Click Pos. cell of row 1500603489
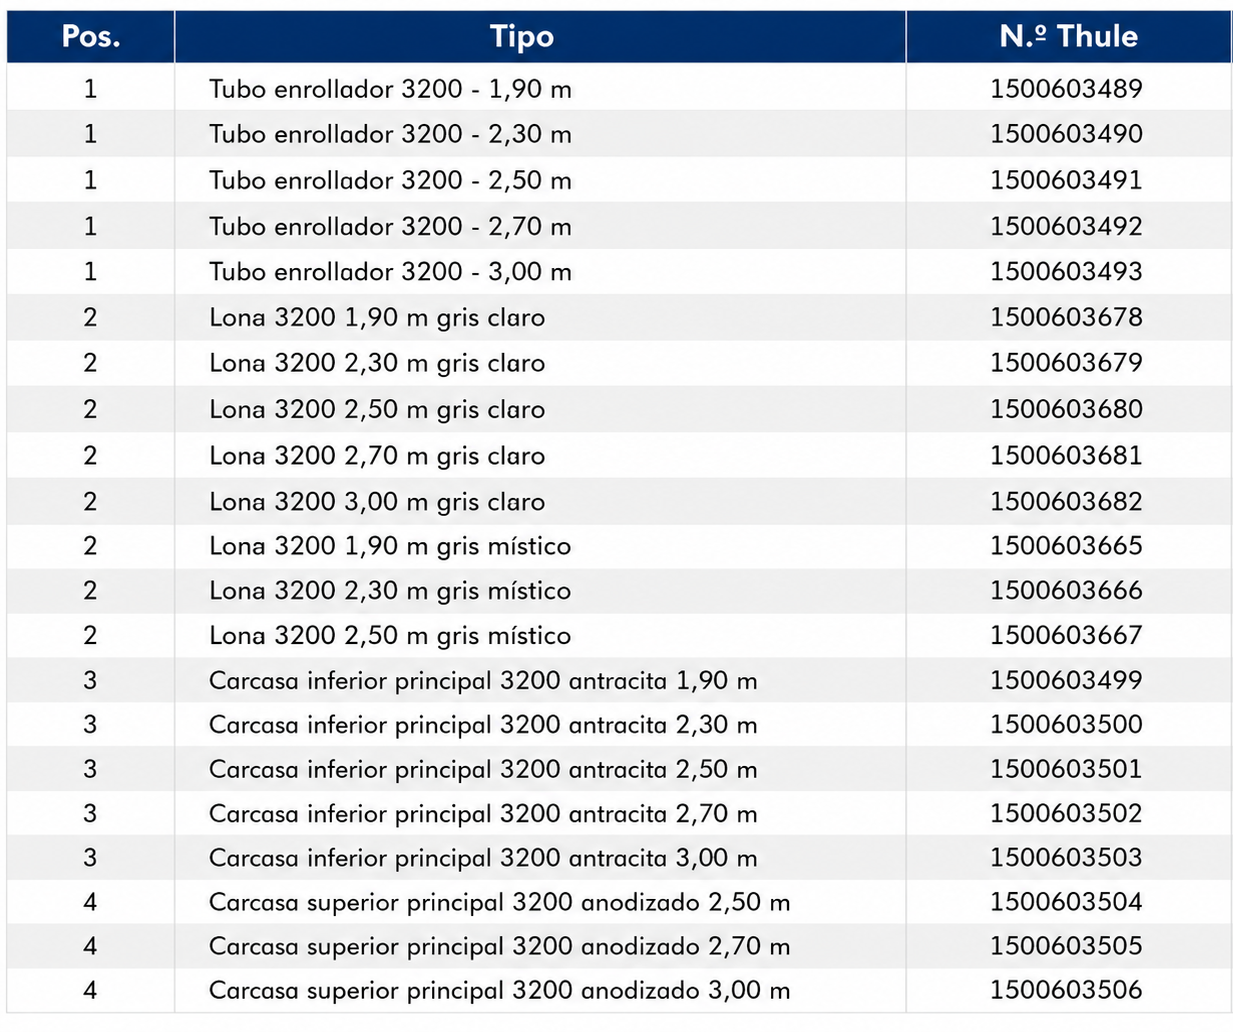1233x1032 pixels. pyautogui.click(x=91, y=89)
